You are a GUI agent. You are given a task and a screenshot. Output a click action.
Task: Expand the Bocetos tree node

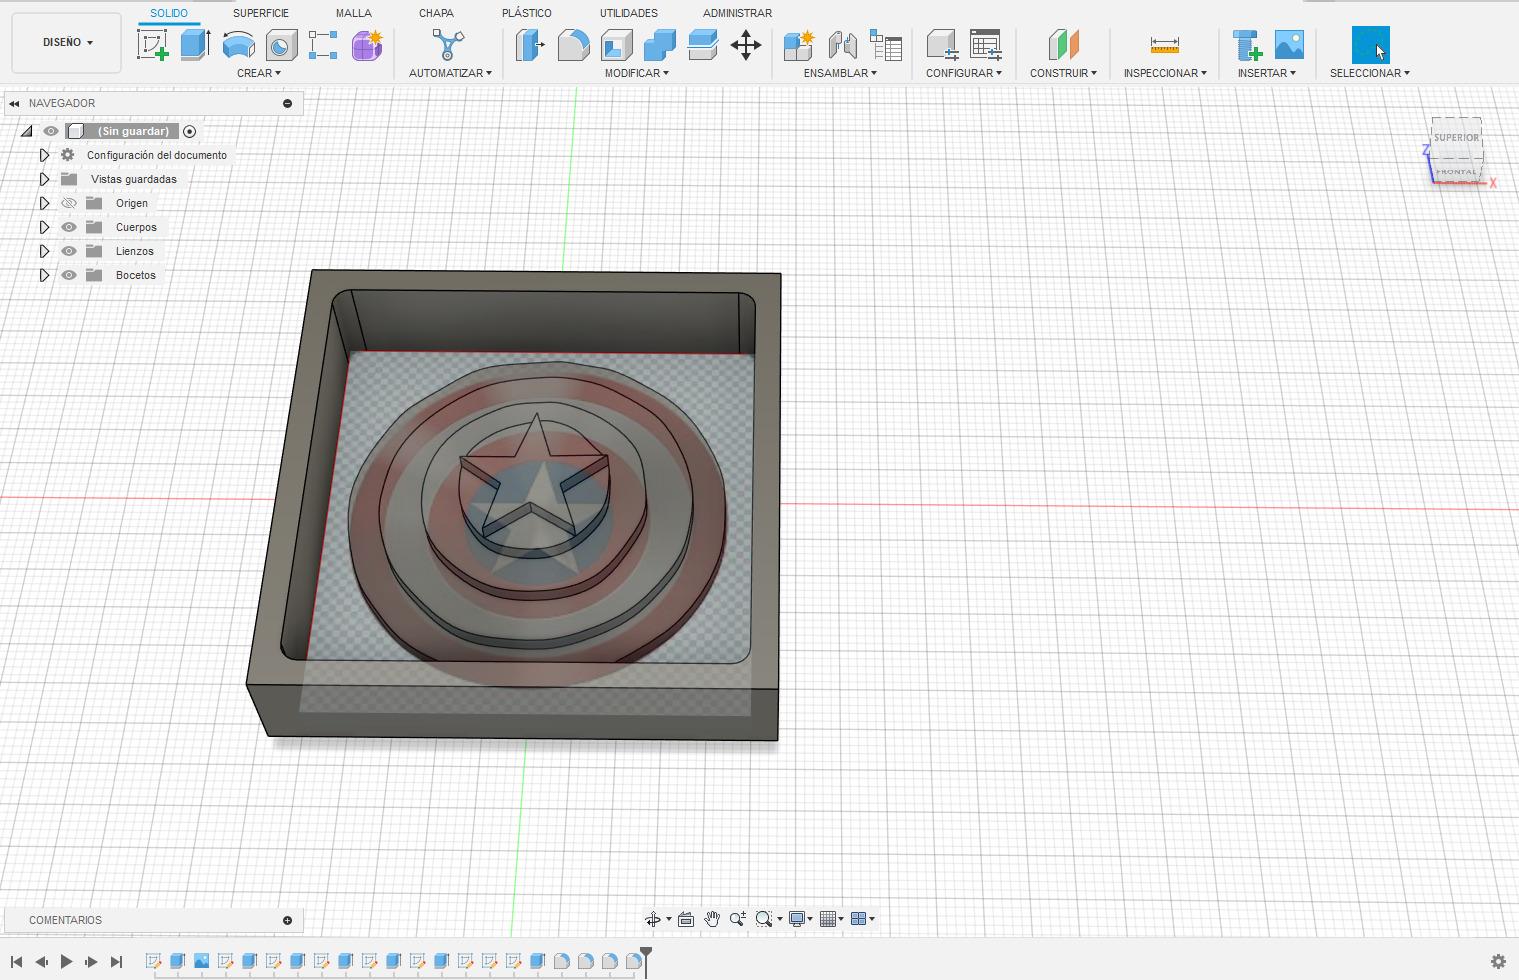point(44,275)
